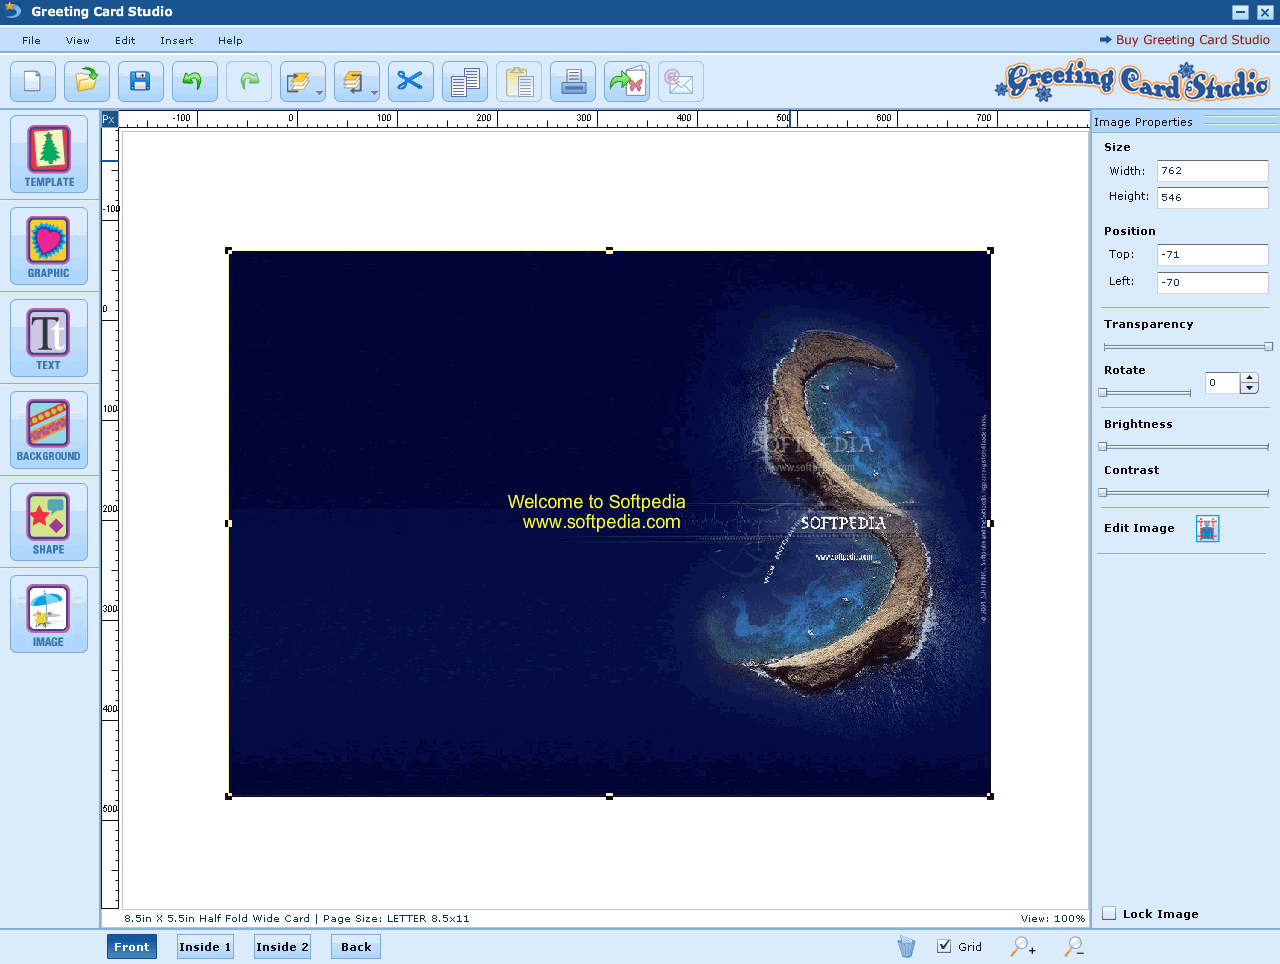Switch to the Inside 2 page tab
The width and height of the screenshot is (1280, 964).
[x=282, y=947]
